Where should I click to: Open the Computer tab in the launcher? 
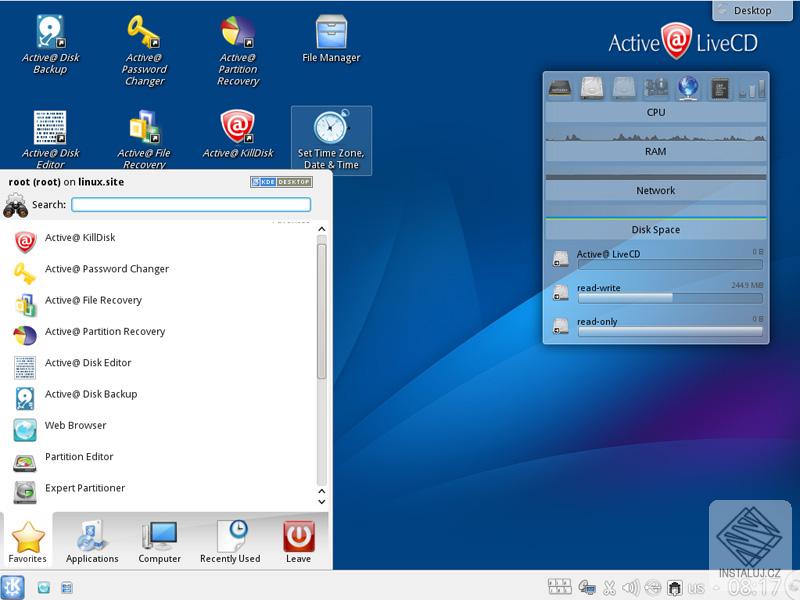pyautogui.click(x=160, y=542)
